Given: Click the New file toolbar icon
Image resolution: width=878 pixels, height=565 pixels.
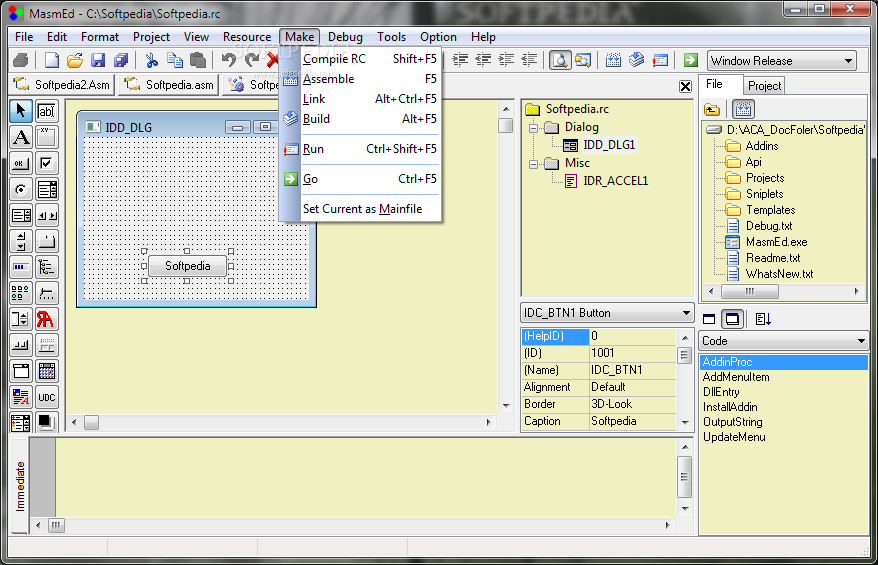Looking at the screenshot, I should pos(52,60).
